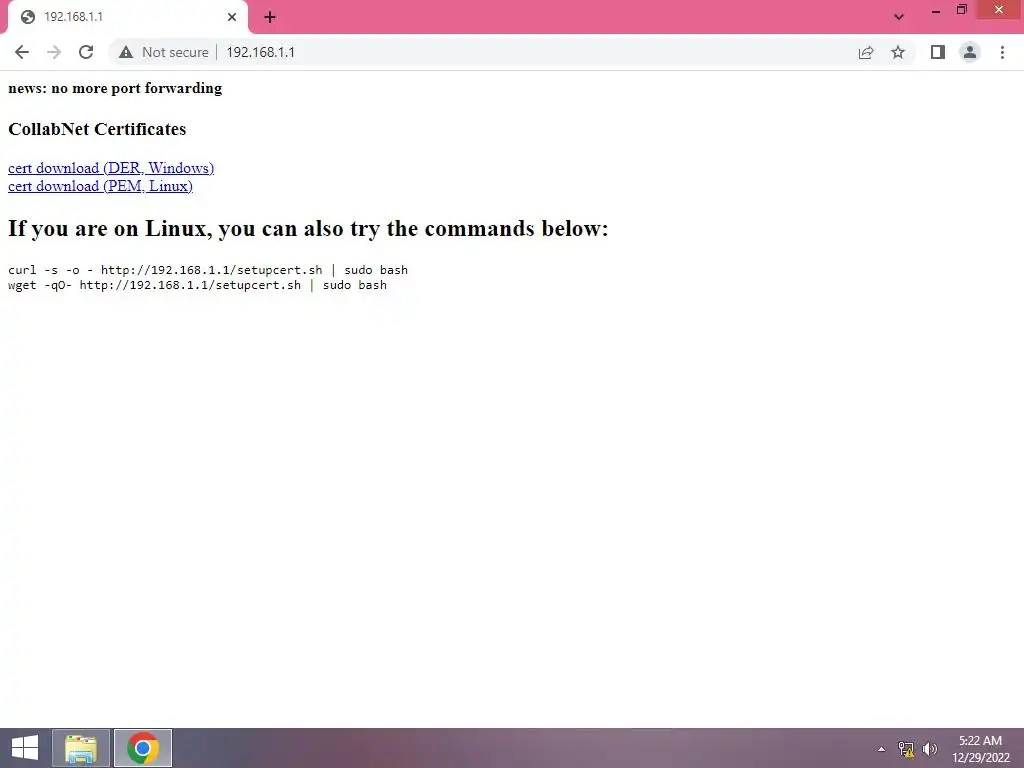The width and height of the screenshot is (1024, 768).
Task: Download the PEM Linux certificate
Action: pyautogui.click(x=101, y=186)
